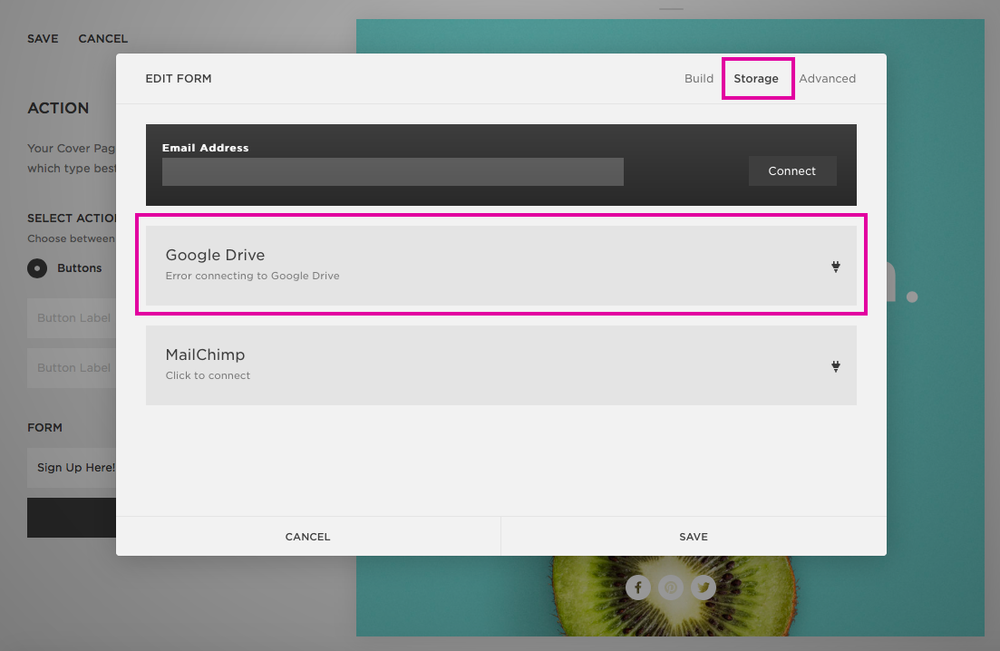Image resolution: width=1000 pixels, height=651 pixels.
Task: Click the first Button Label field
Action: pos(75,317)
